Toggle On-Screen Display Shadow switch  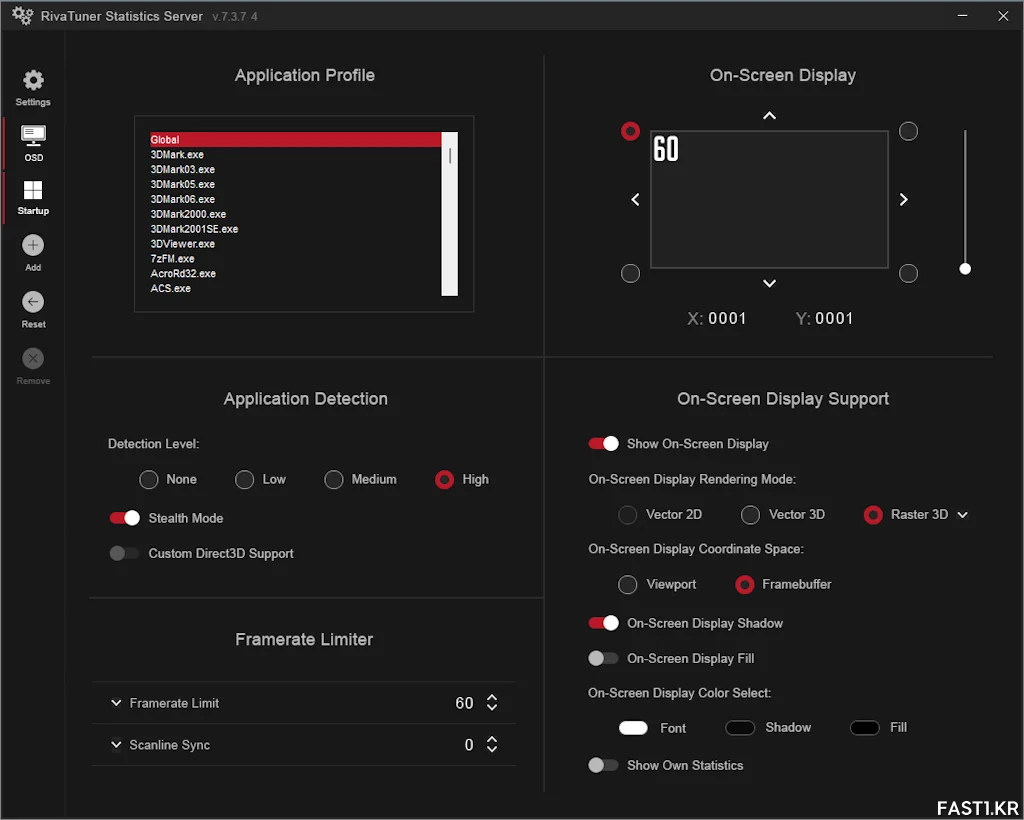603,623
